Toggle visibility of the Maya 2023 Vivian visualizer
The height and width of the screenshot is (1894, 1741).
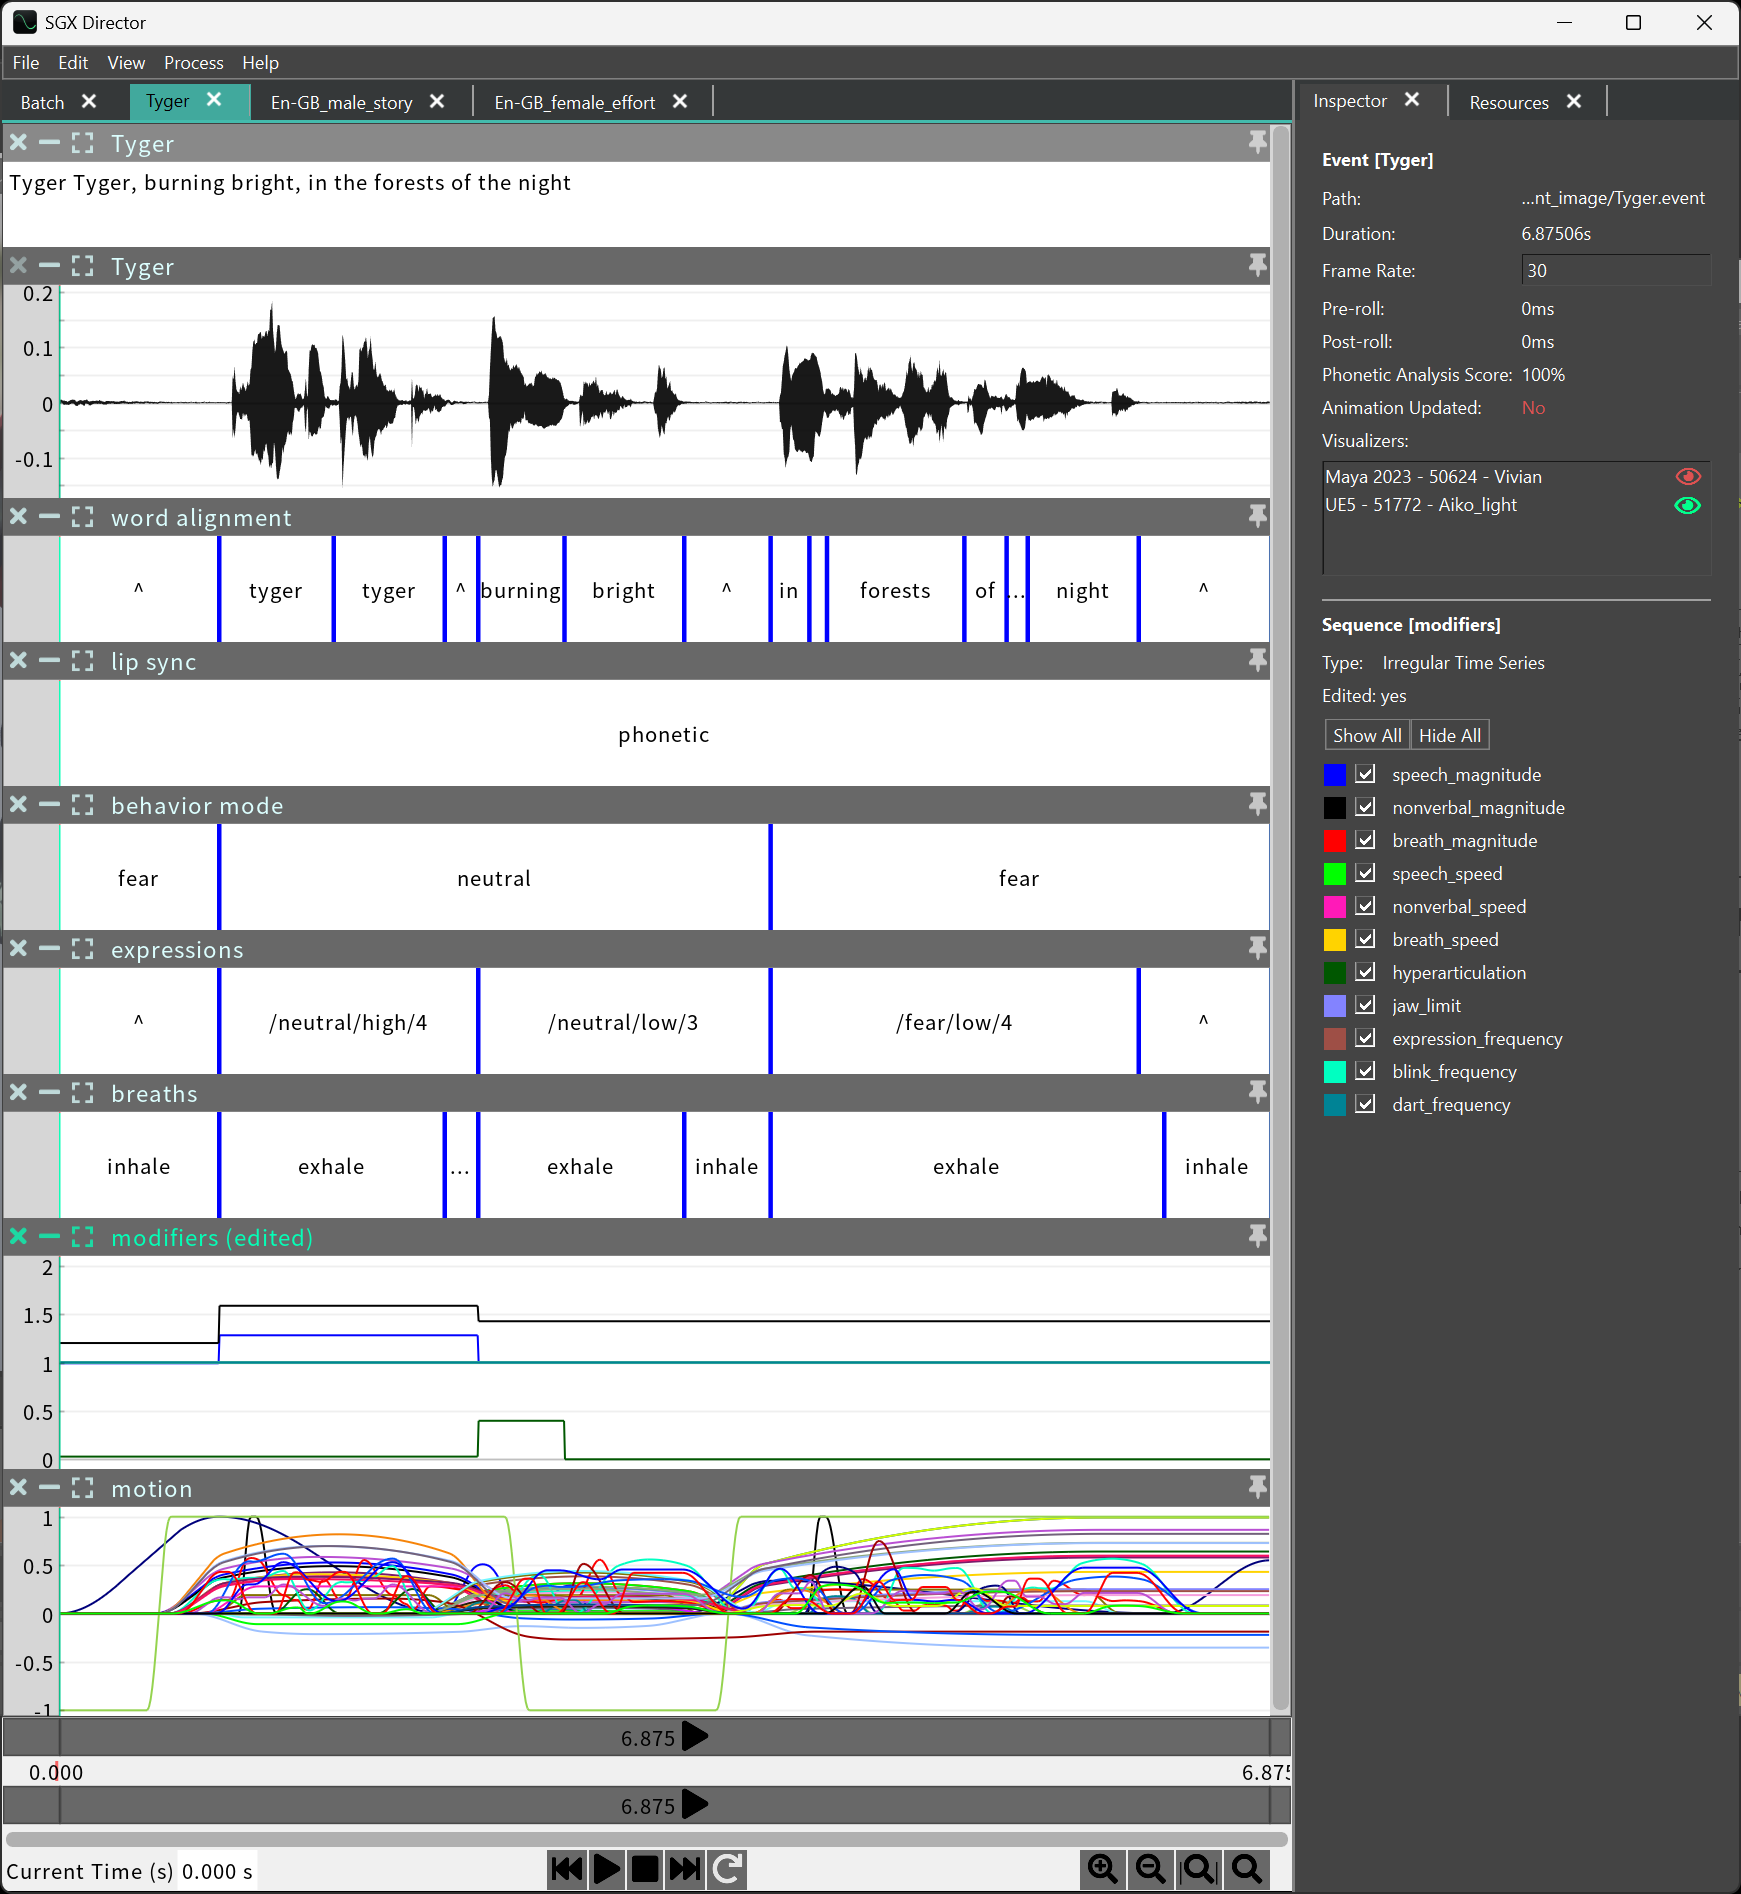click(x=1687, y=477)
